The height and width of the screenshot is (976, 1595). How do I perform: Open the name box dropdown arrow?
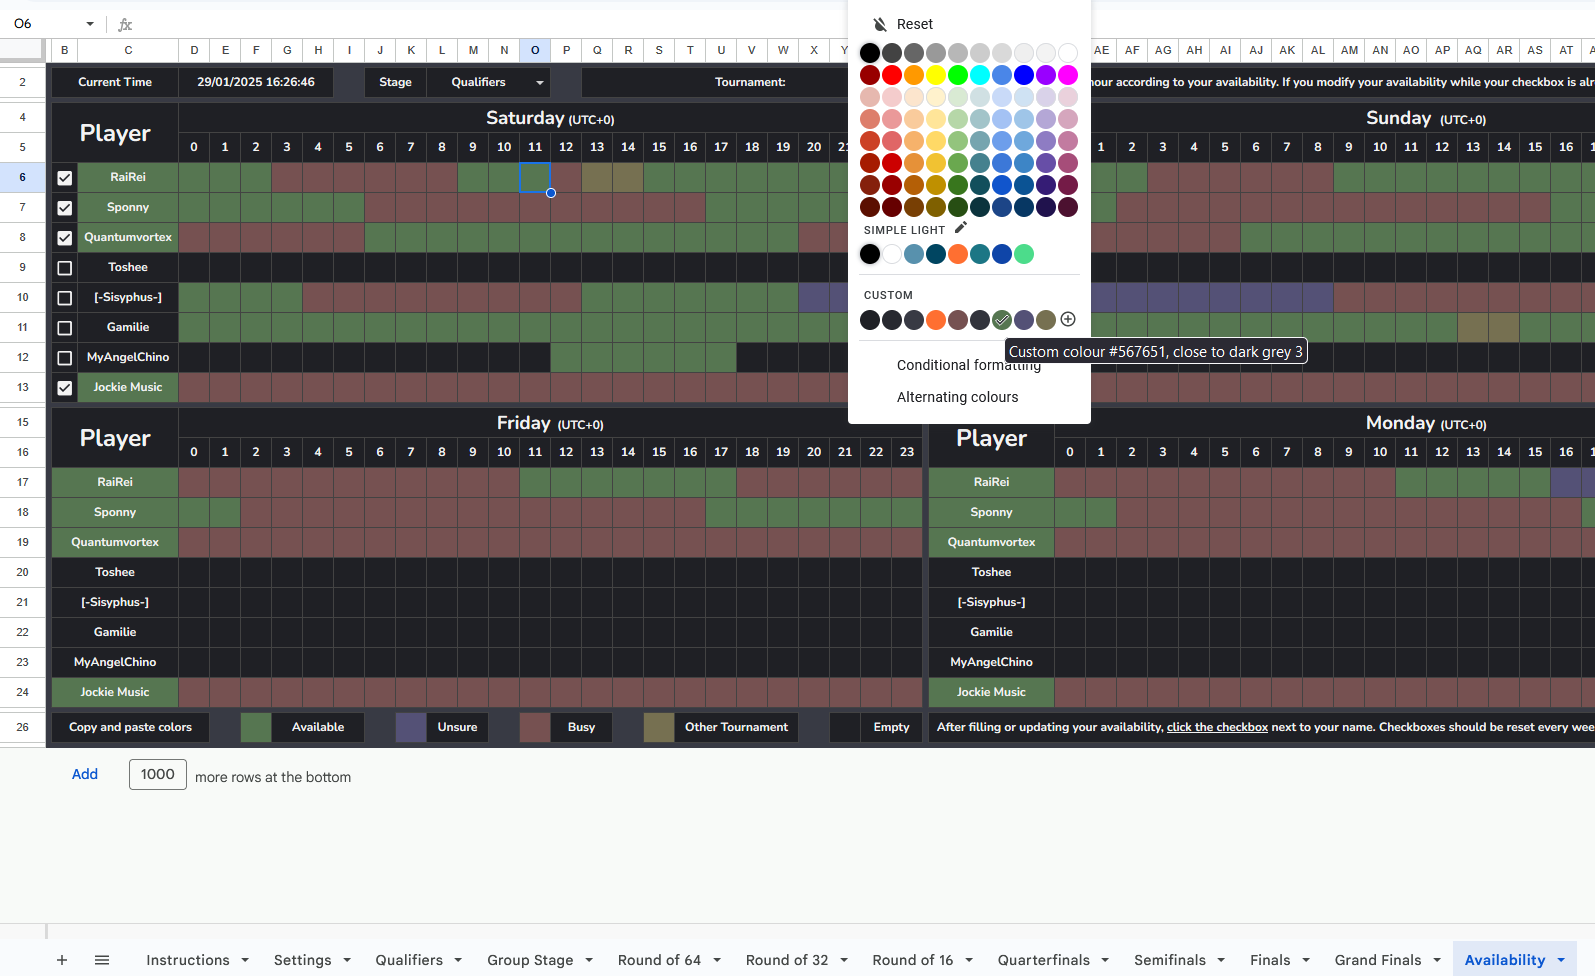tap(90, 24)
